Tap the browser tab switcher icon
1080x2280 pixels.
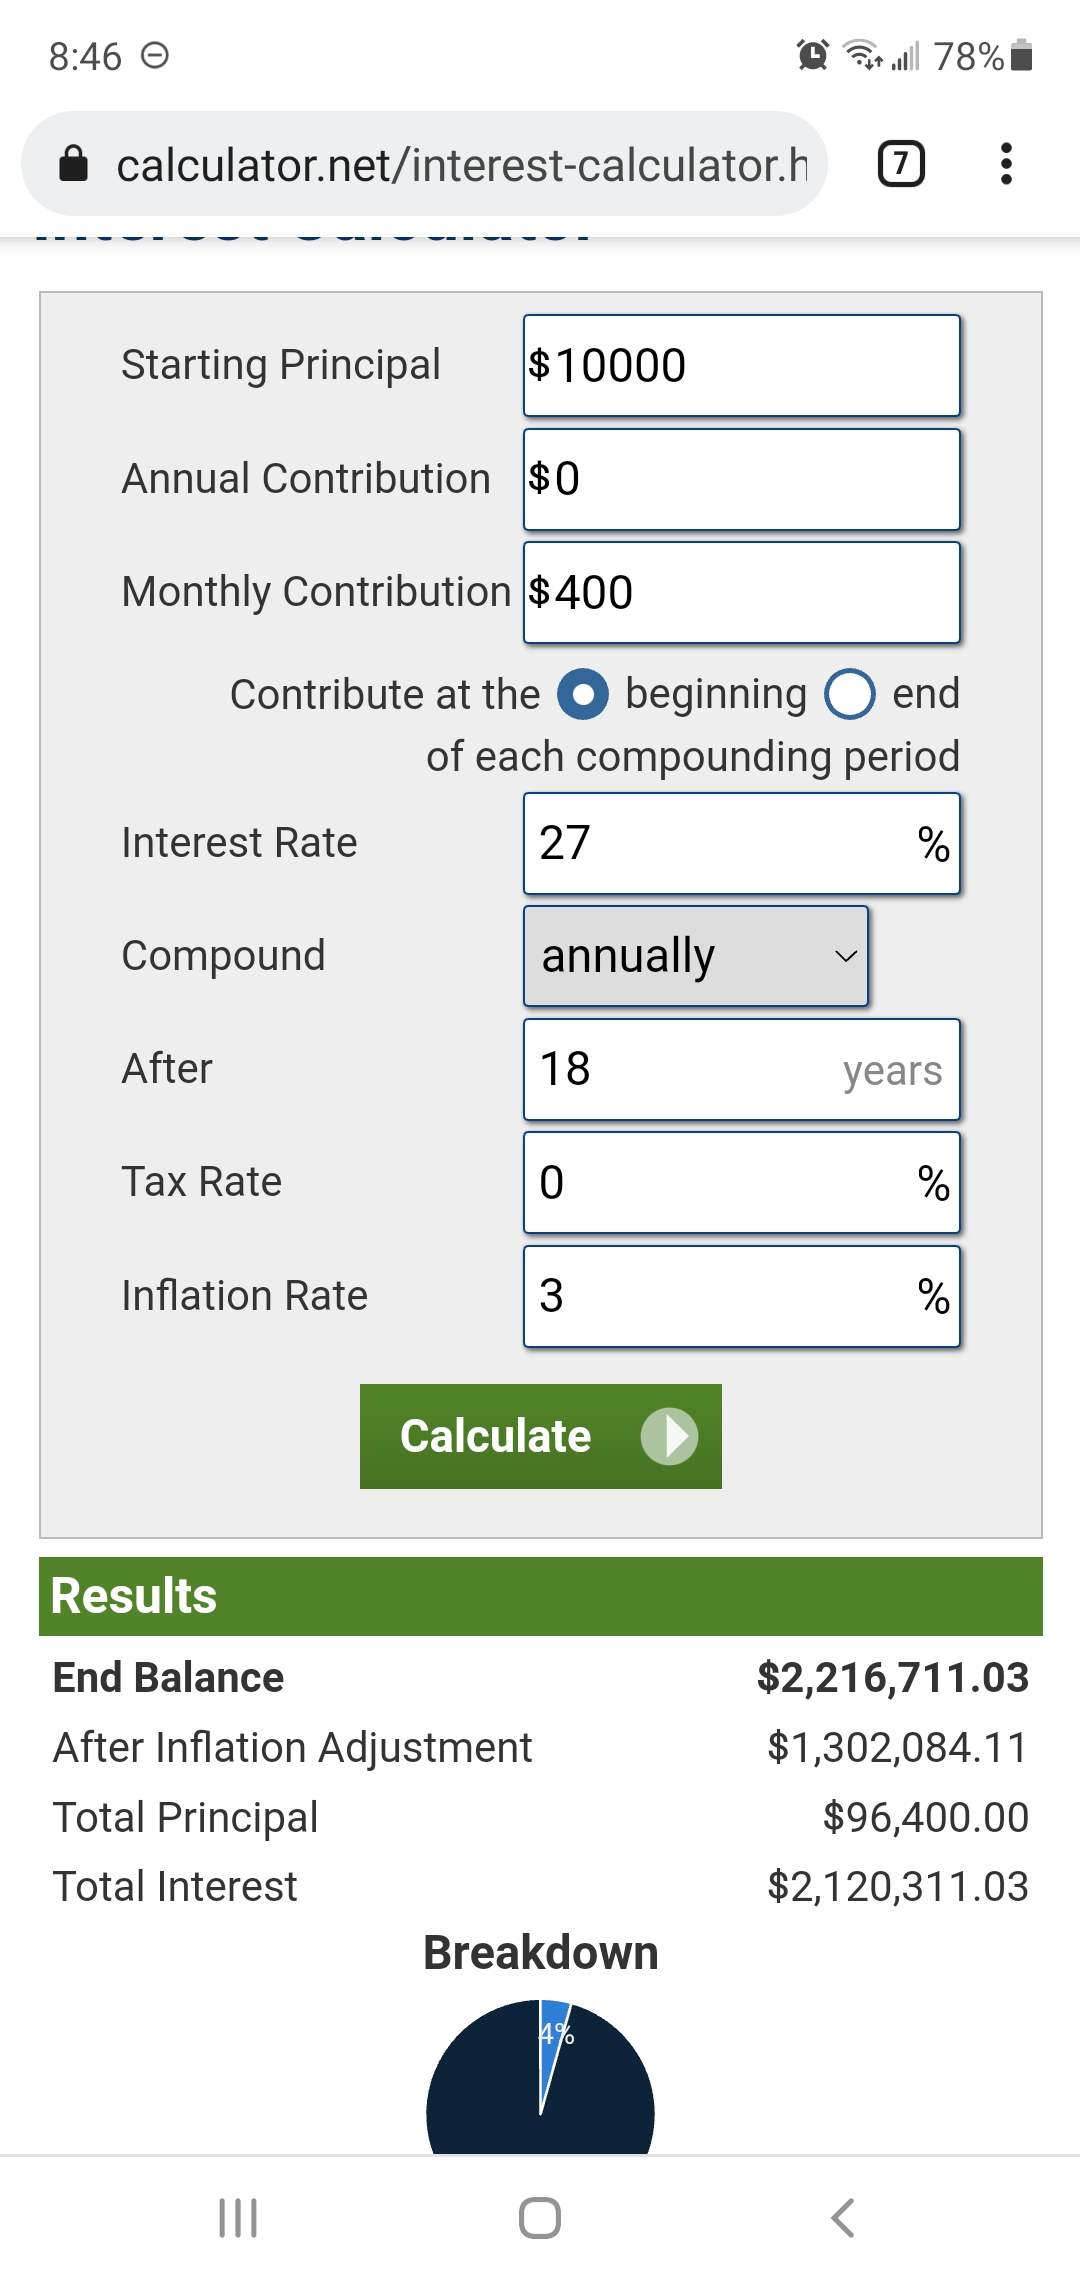(900, 164)
